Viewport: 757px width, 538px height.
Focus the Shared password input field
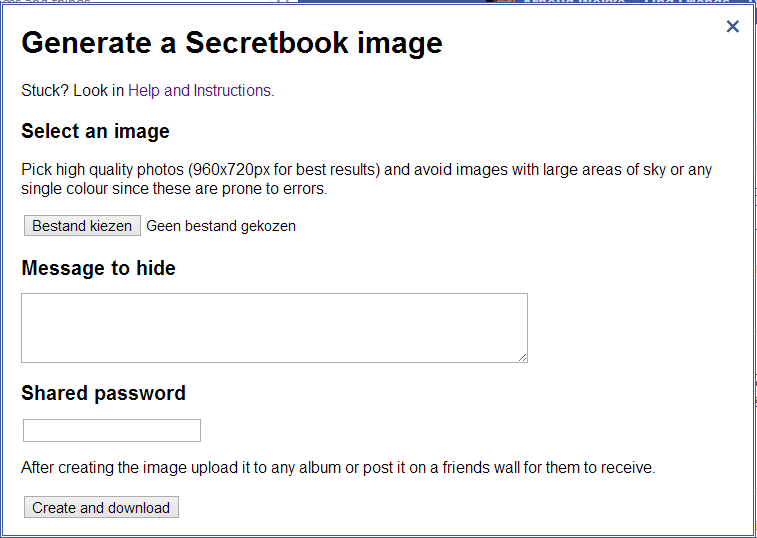tap(112, 431)
